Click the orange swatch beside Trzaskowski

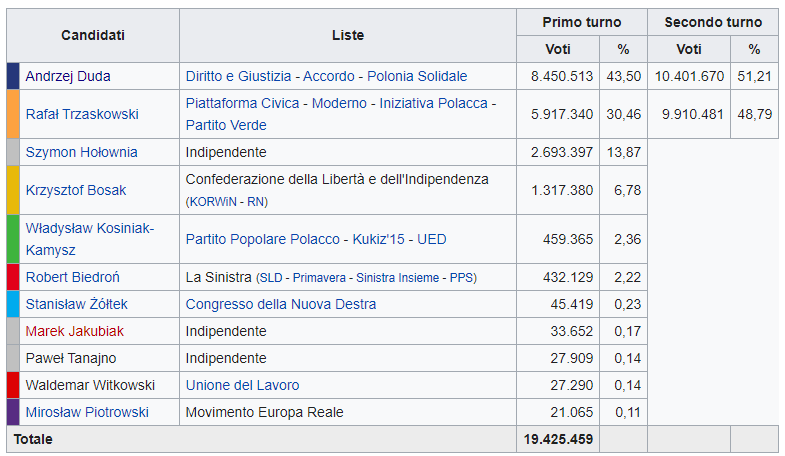coord(13,114)
